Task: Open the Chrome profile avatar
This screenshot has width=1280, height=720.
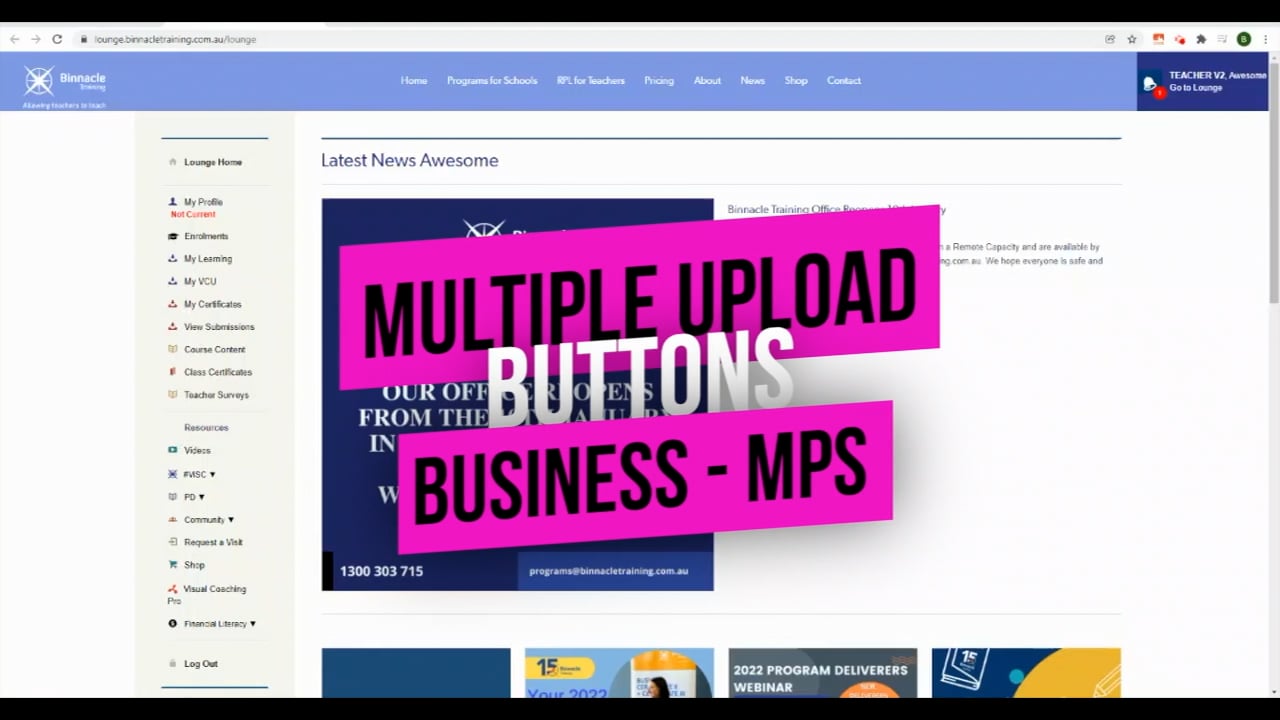Action: (x=1244, y=39)
